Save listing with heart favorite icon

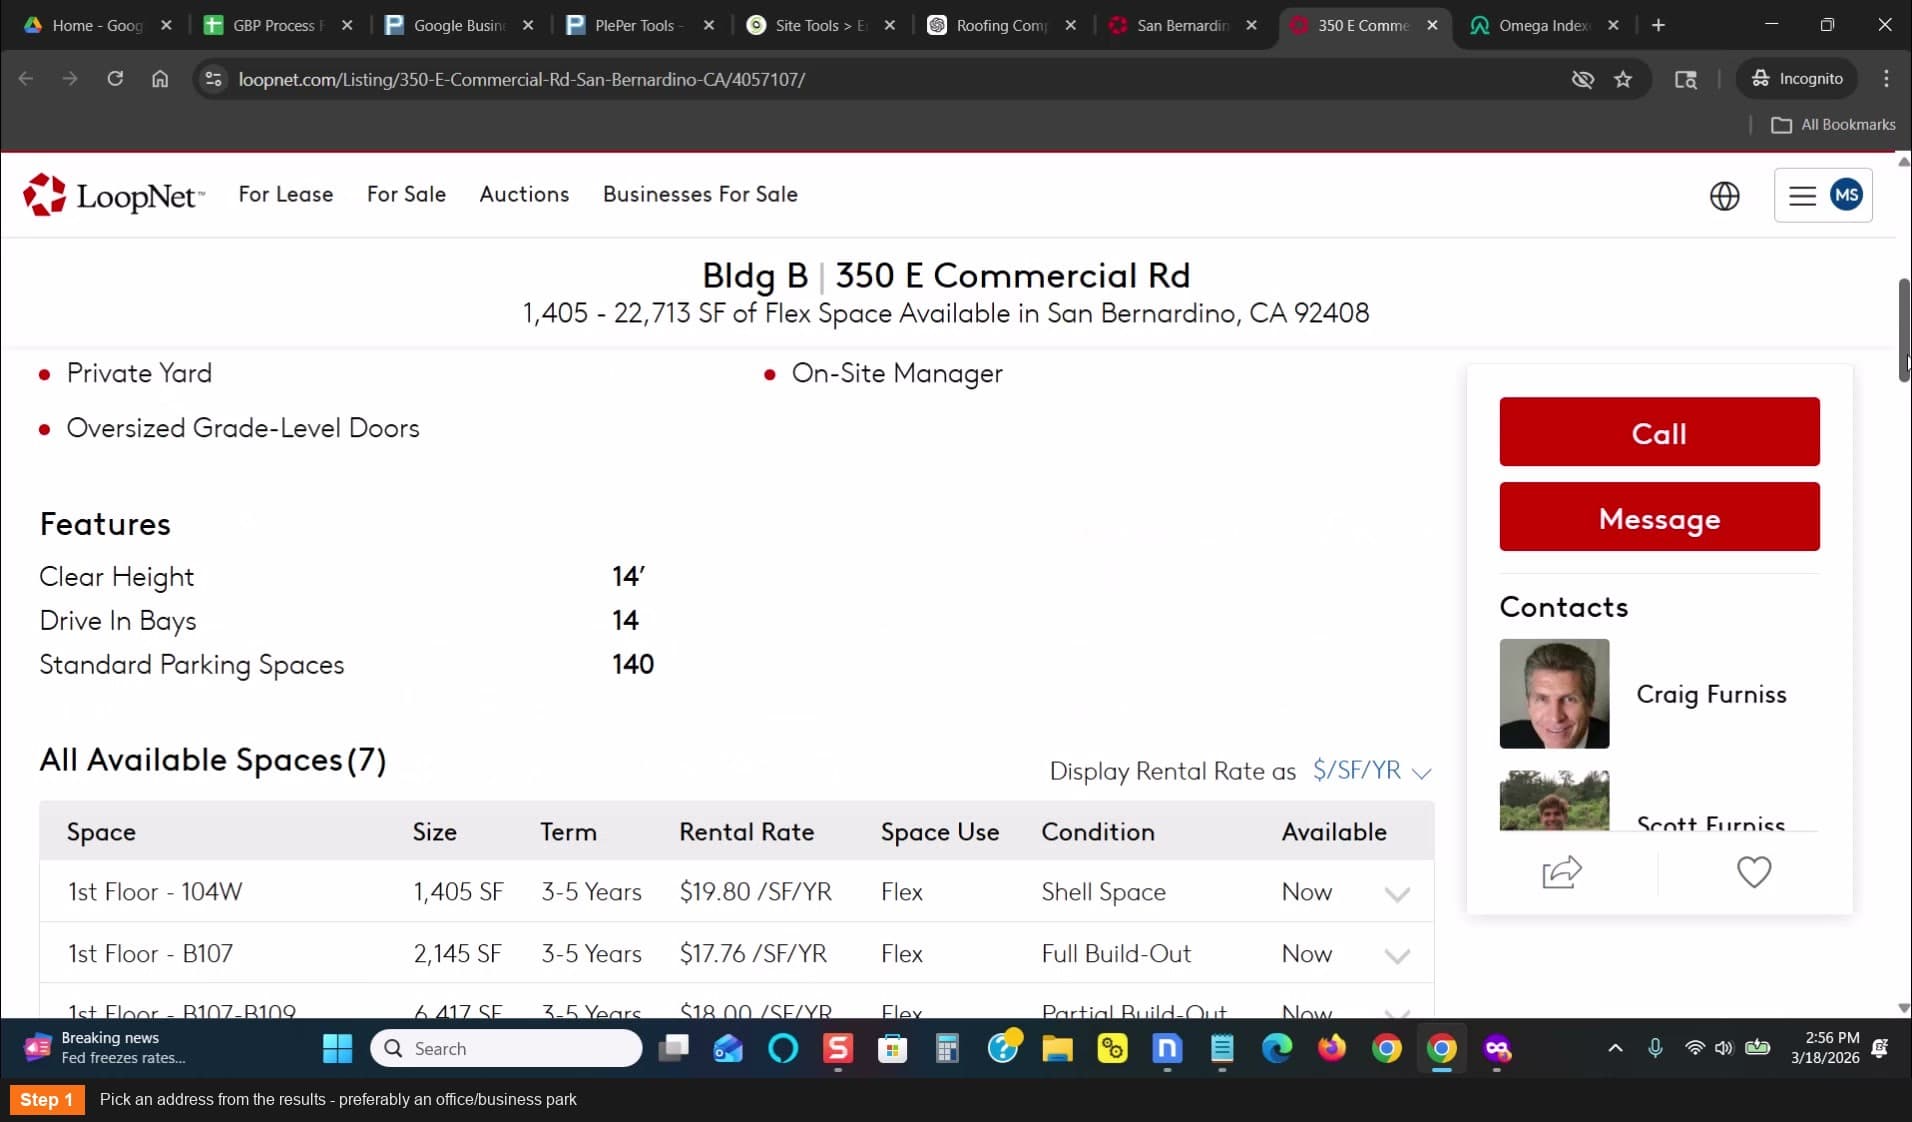[x=1754, y=872]
